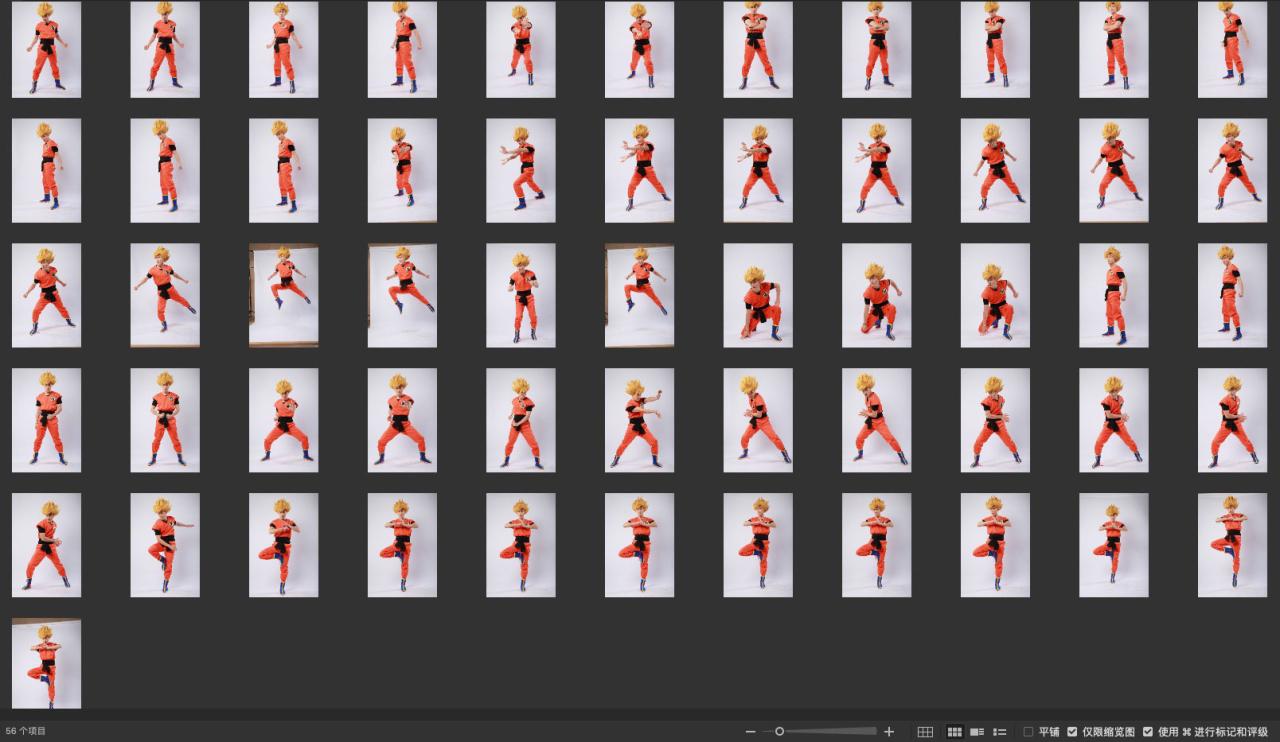The height and width of the screenshot is (742, 1280).
Task: Toggle 使用 ⌘ 进行标记和评级 checkbox
Action: (1148, 732)
